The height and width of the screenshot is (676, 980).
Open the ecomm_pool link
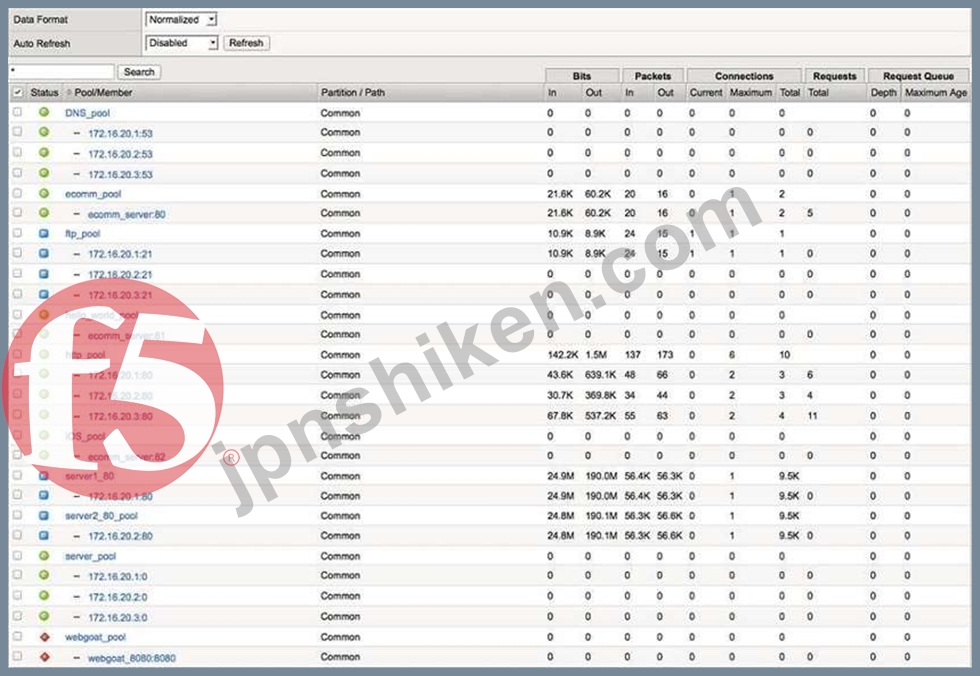click(x=93, y=194)
